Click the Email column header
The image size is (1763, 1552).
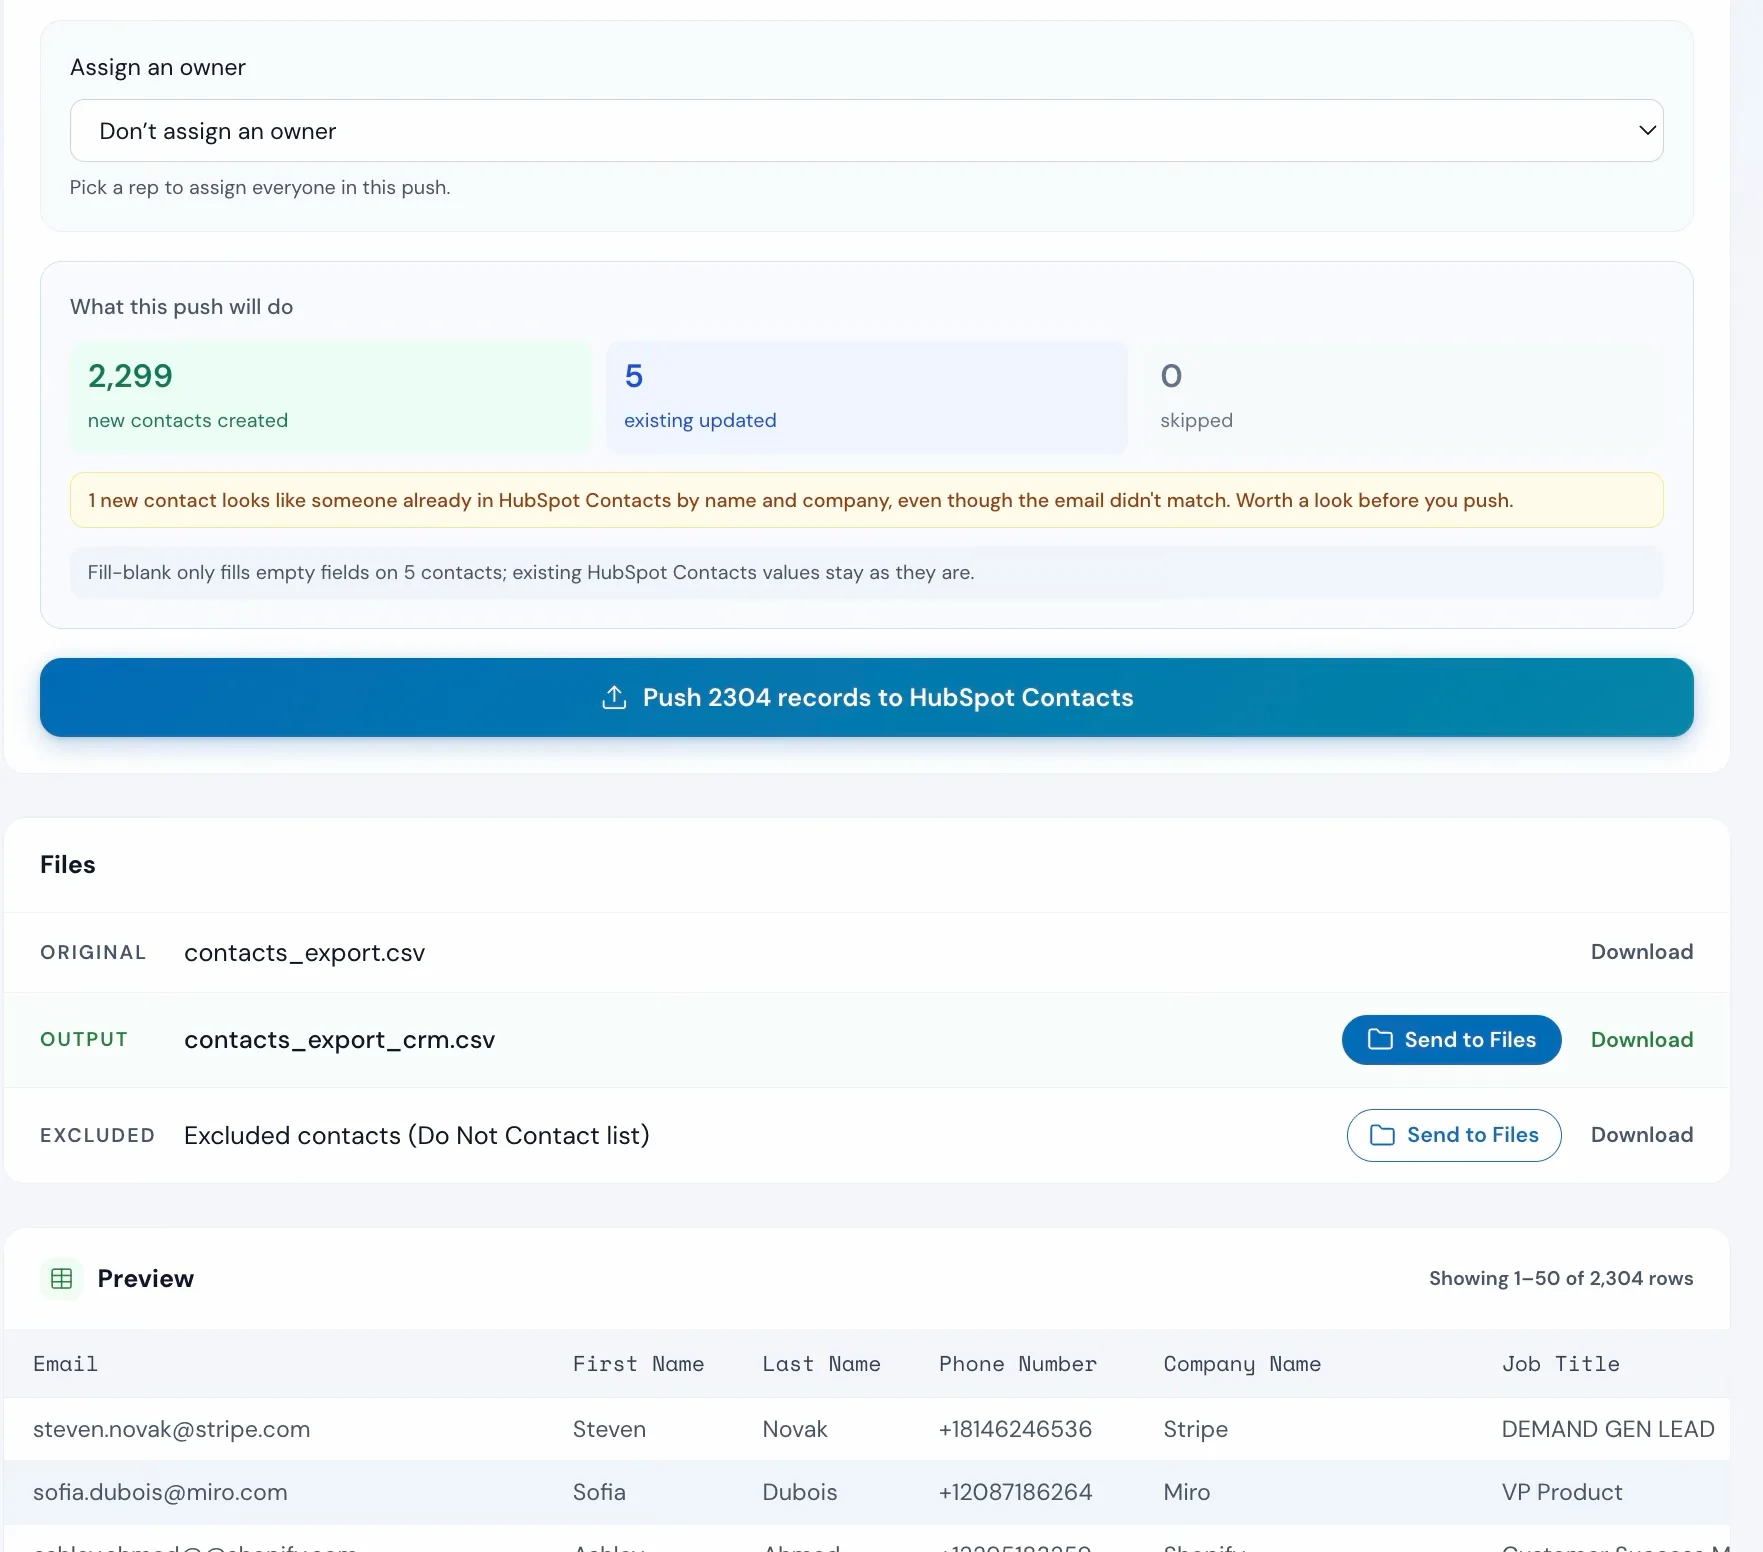(65, 1364)
